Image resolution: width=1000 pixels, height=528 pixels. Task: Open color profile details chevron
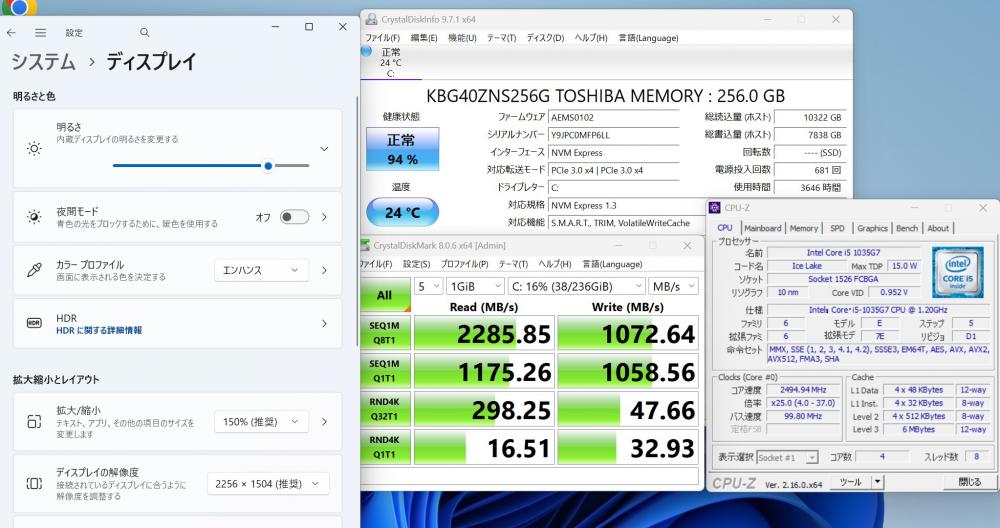tap(324, 270)
